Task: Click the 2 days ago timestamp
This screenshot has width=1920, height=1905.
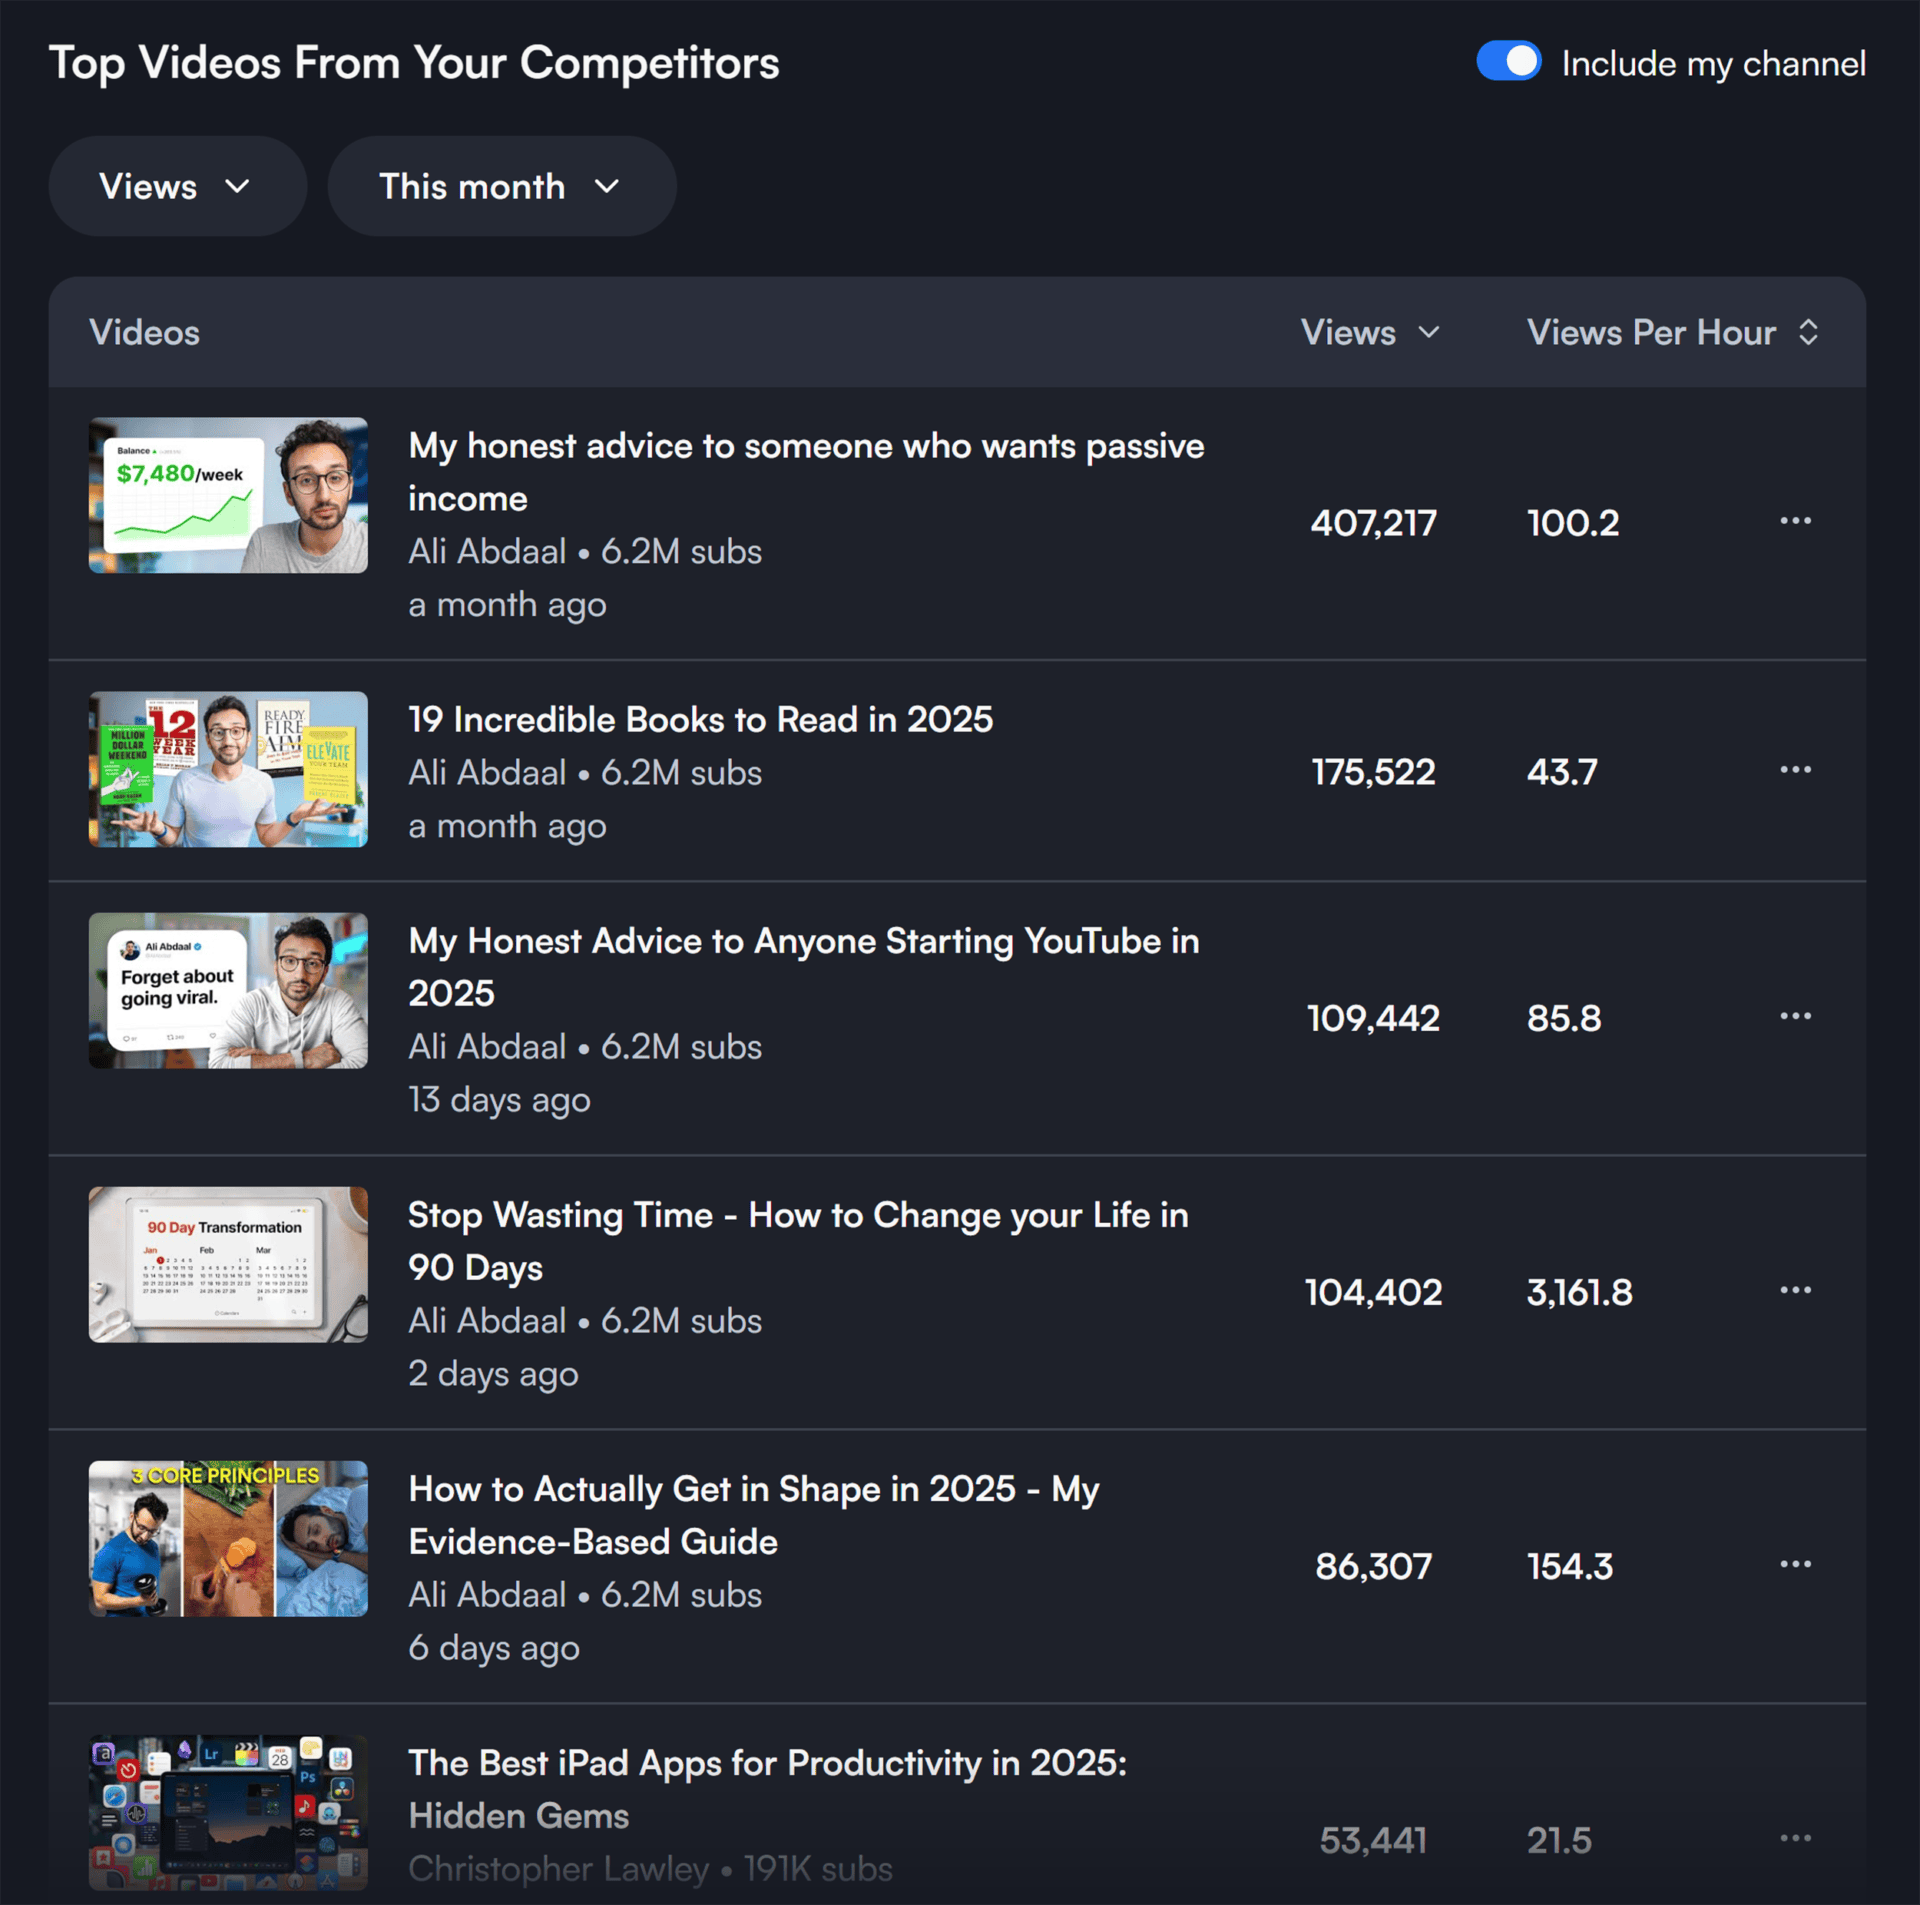Action: 493,1374
